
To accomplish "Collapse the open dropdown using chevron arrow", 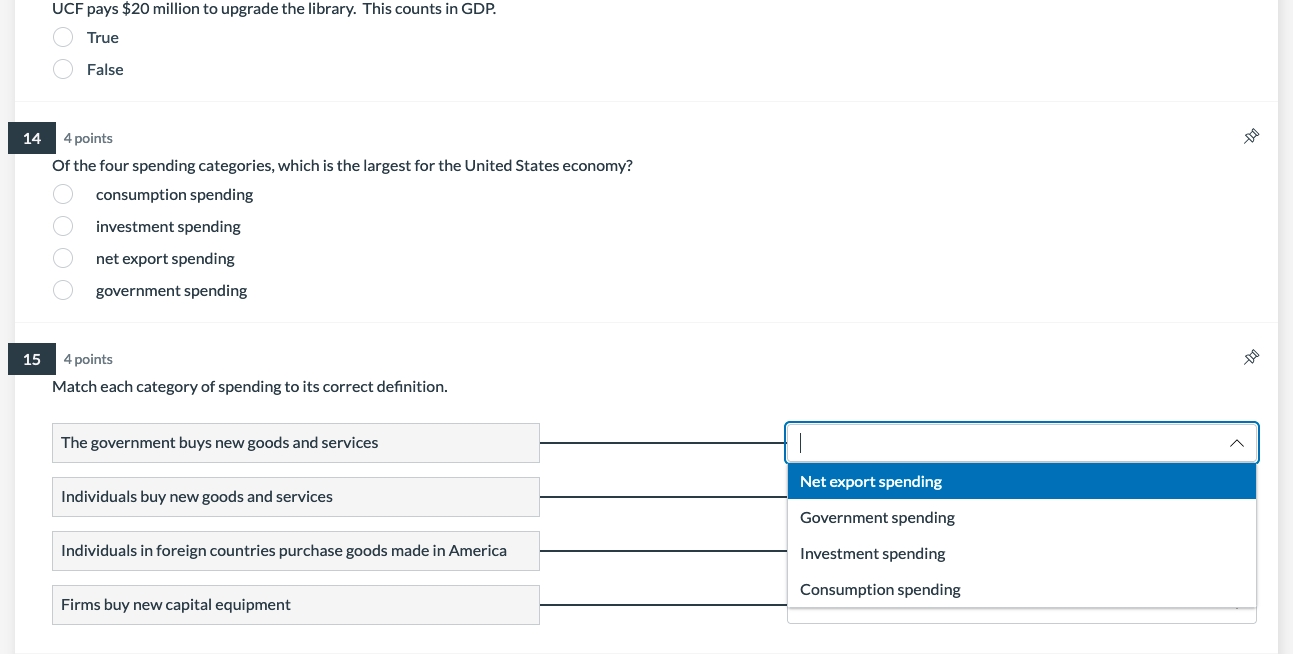I will coord(1237,443).
